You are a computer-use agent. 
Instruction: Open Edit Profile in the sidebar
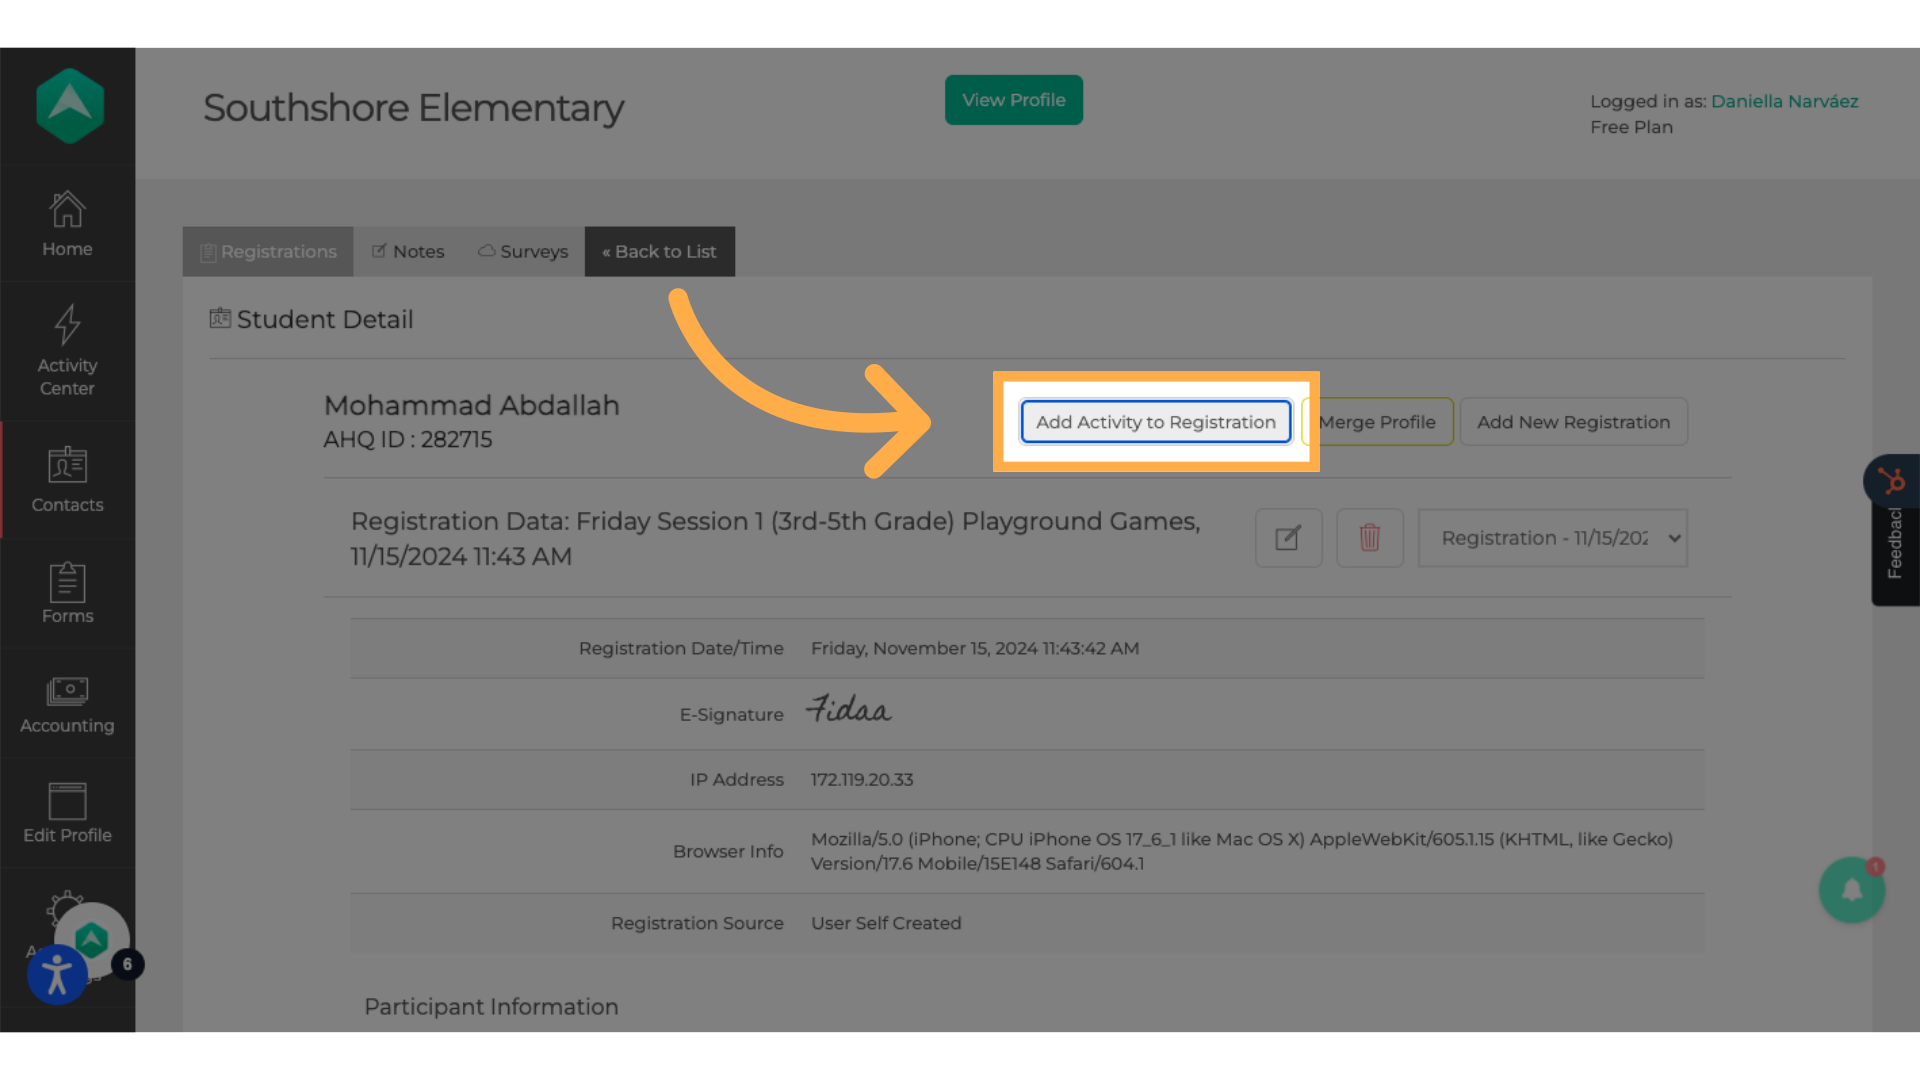click(67, 813)
